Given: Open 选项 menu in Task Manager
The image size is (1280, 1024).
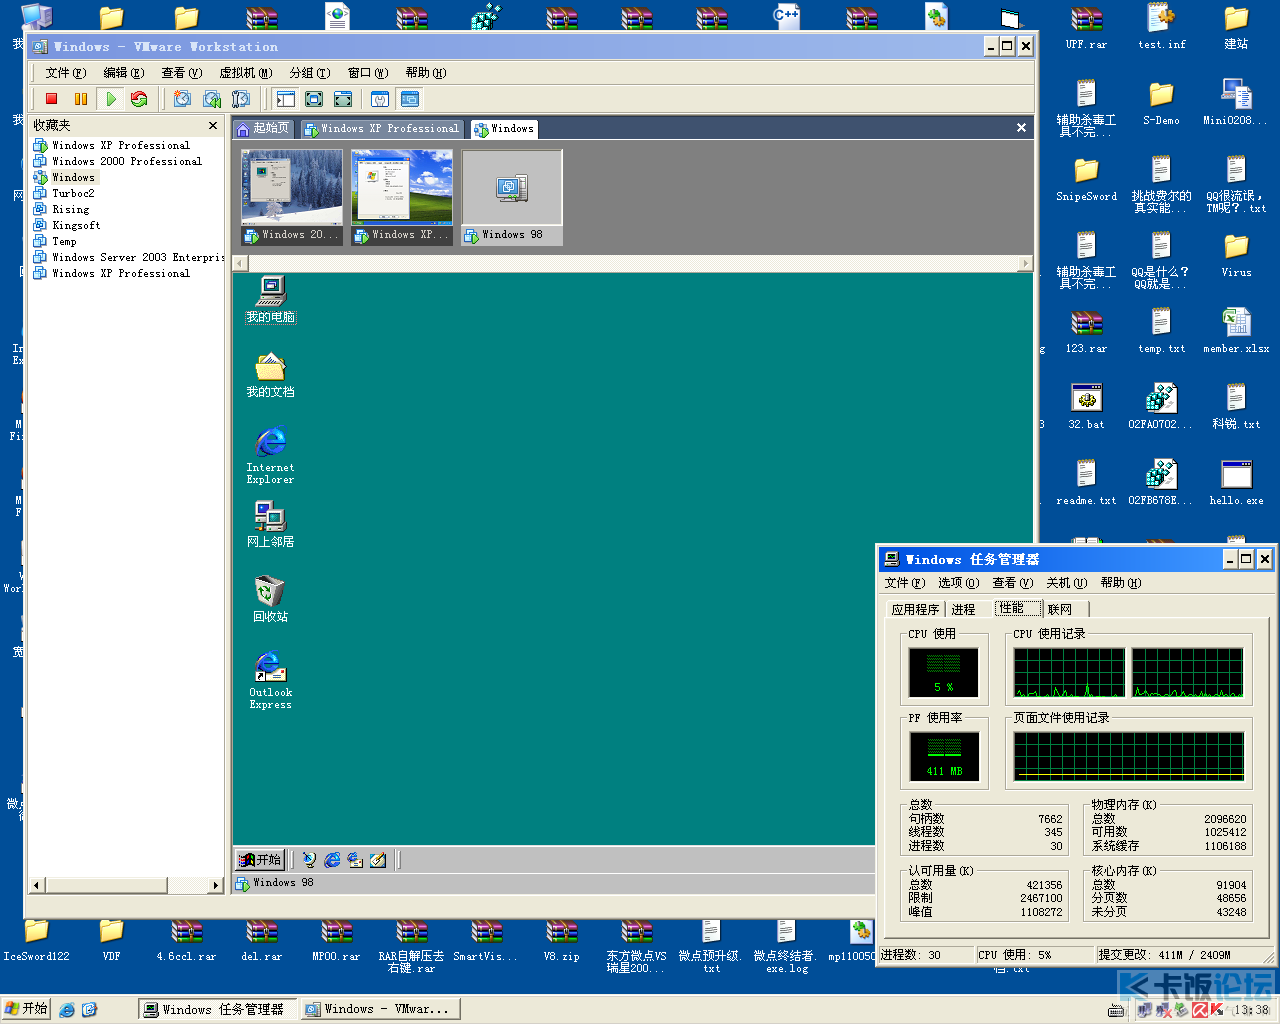Looking at the screenshot, I should tap(958, 583).
